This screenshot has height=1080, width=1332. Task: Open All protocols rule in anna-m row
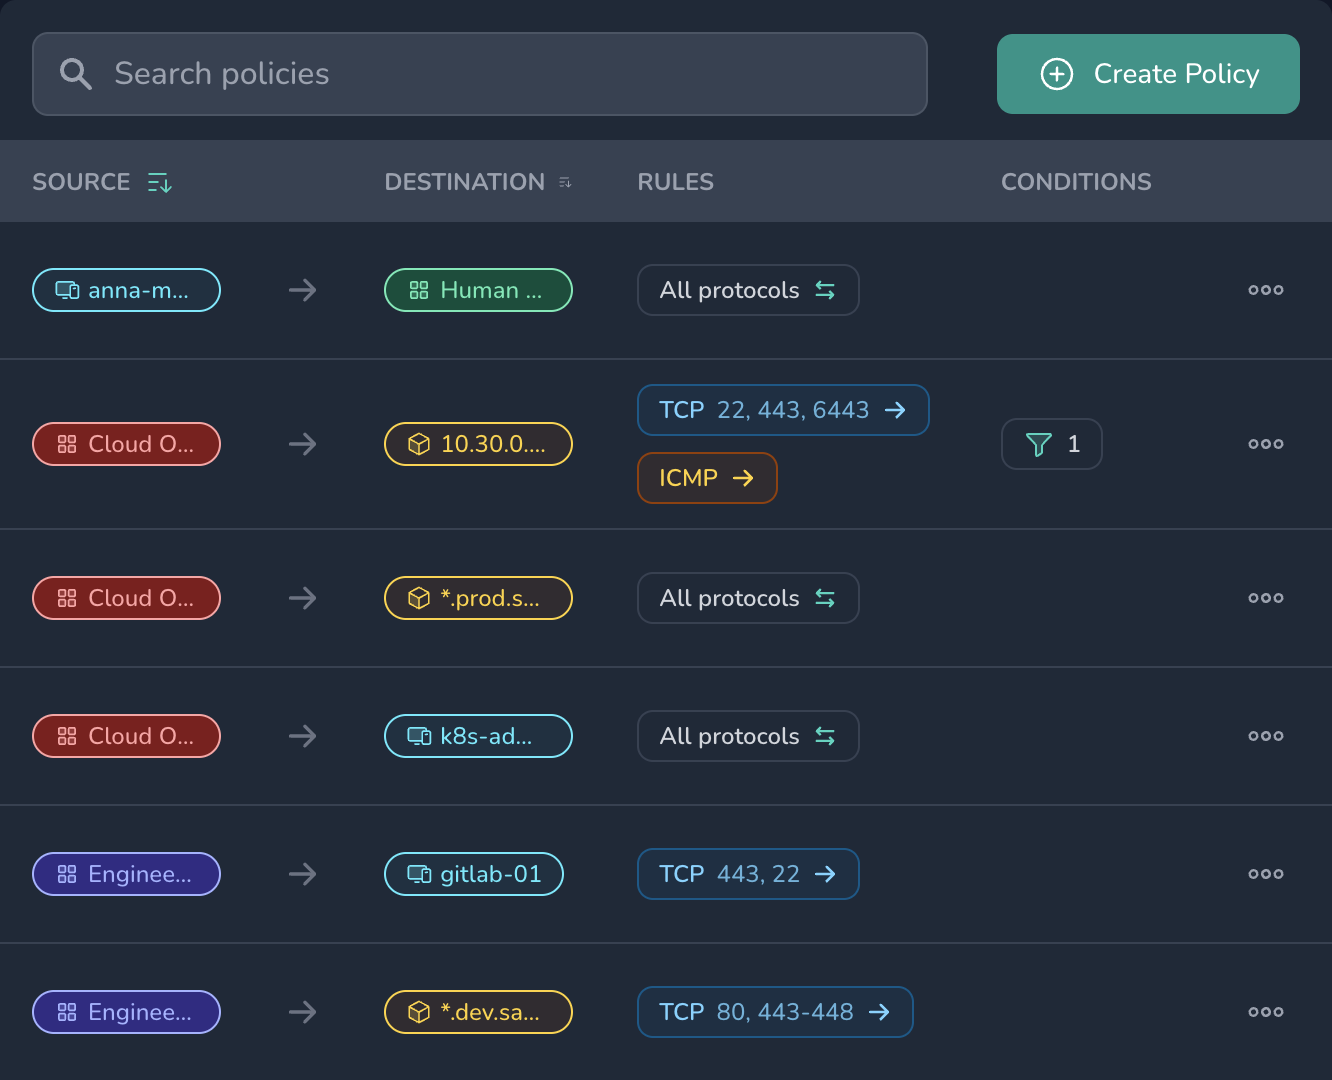(748, 290)
